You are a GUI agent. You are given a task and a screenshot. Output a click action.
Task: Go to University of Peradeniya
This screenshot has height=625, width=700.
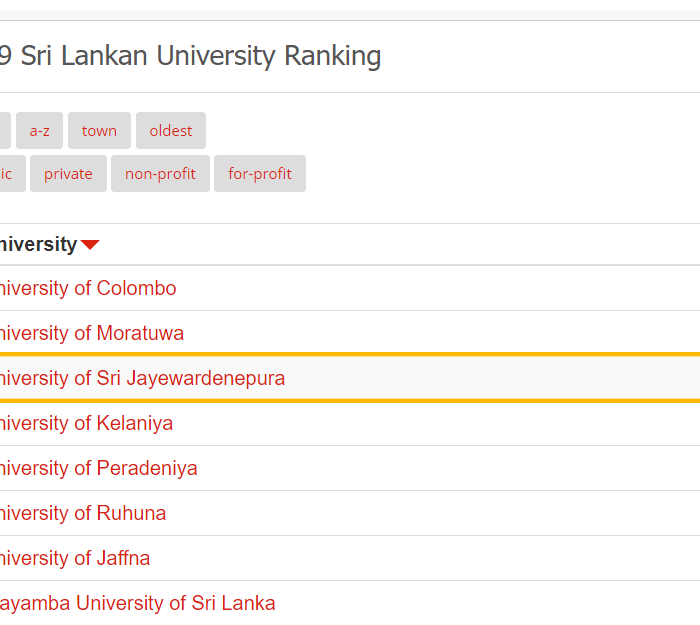[x=97, y=468]
